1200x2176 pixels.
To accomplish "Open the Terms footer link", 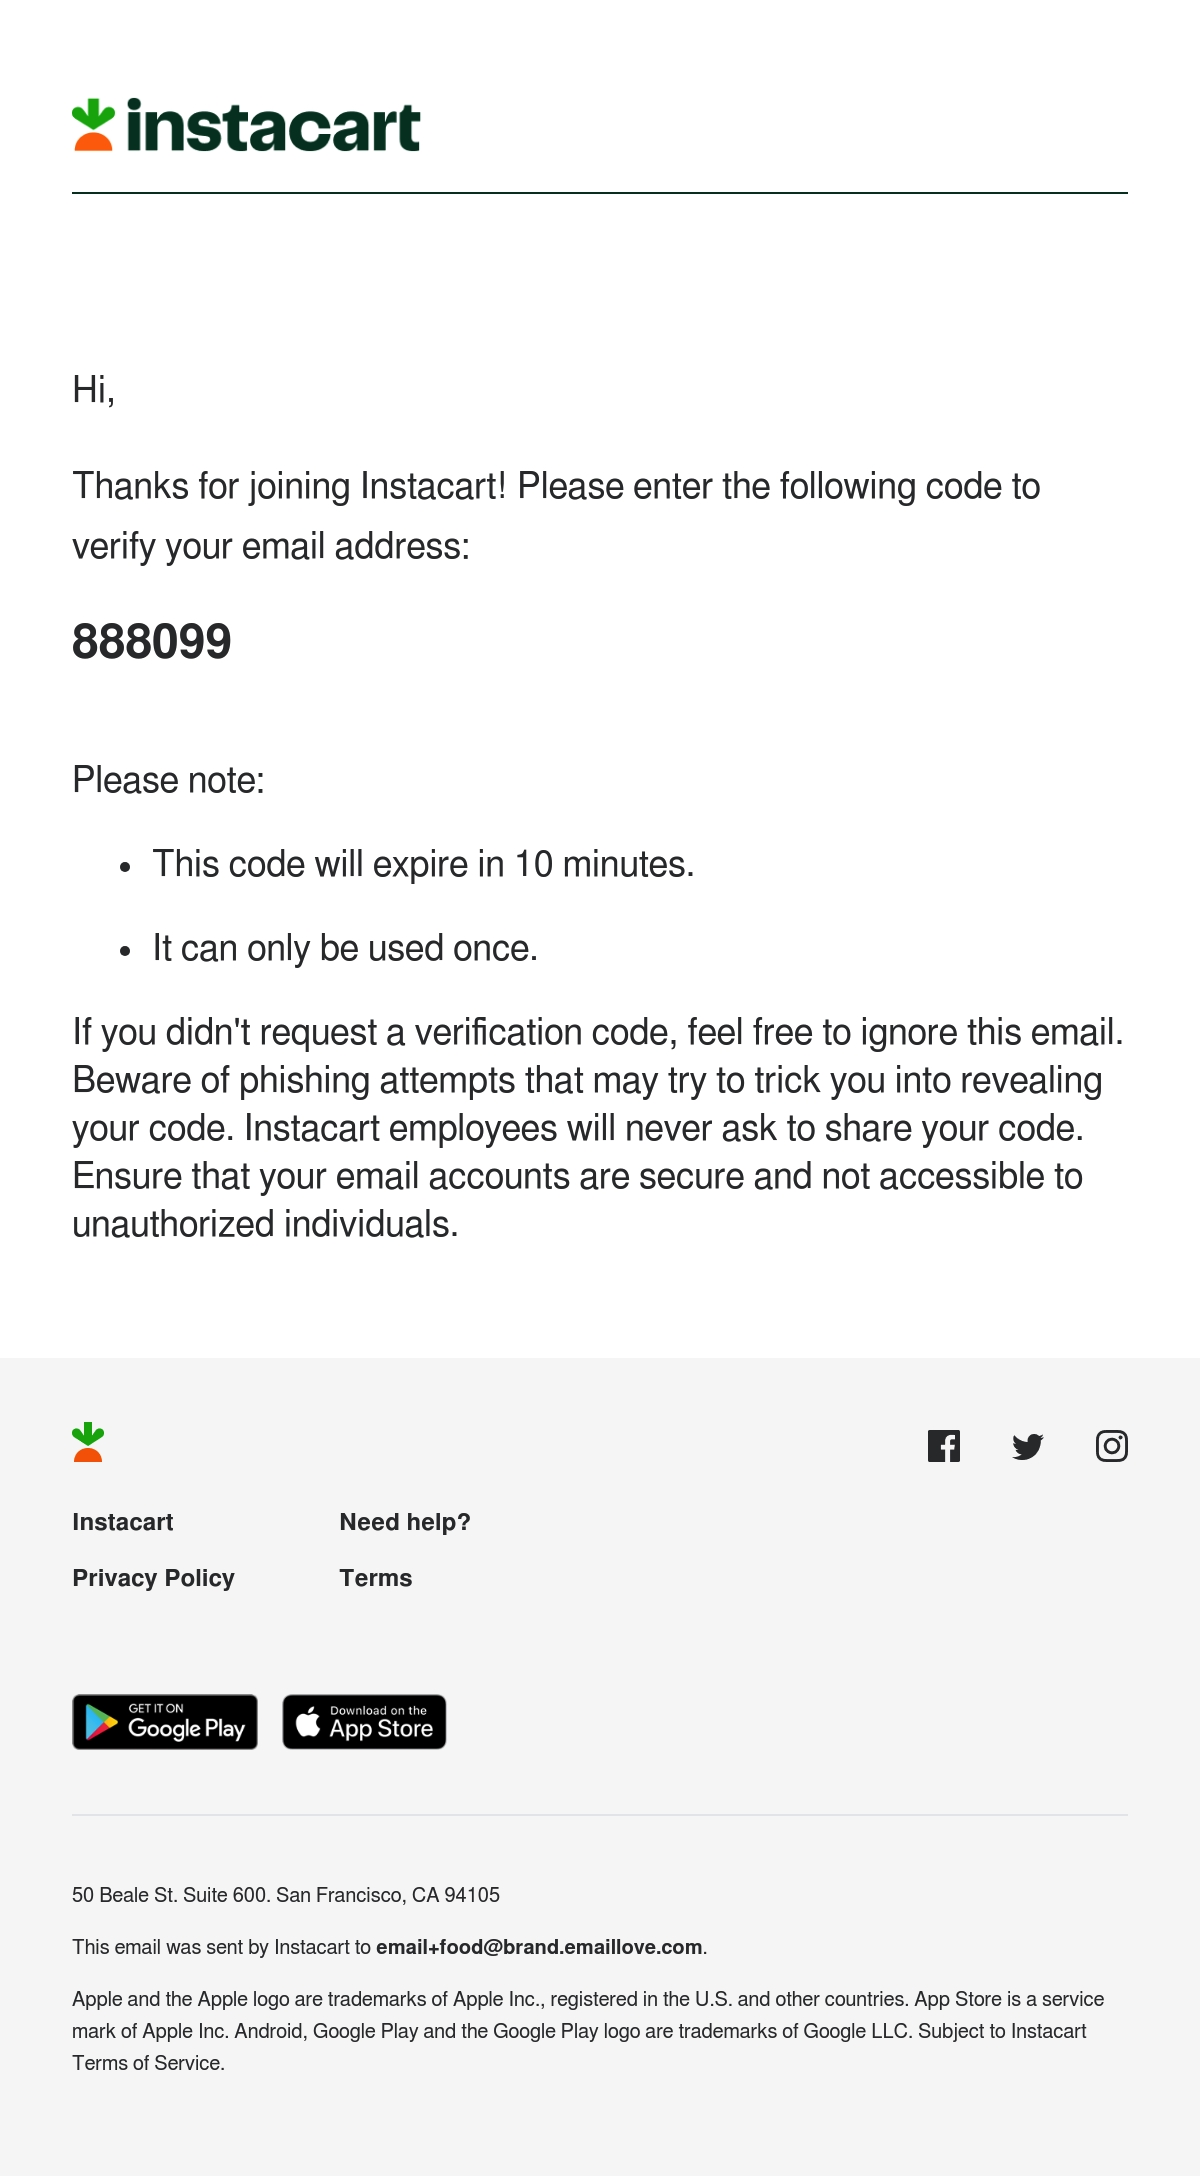I will (x=376, y=1578).
